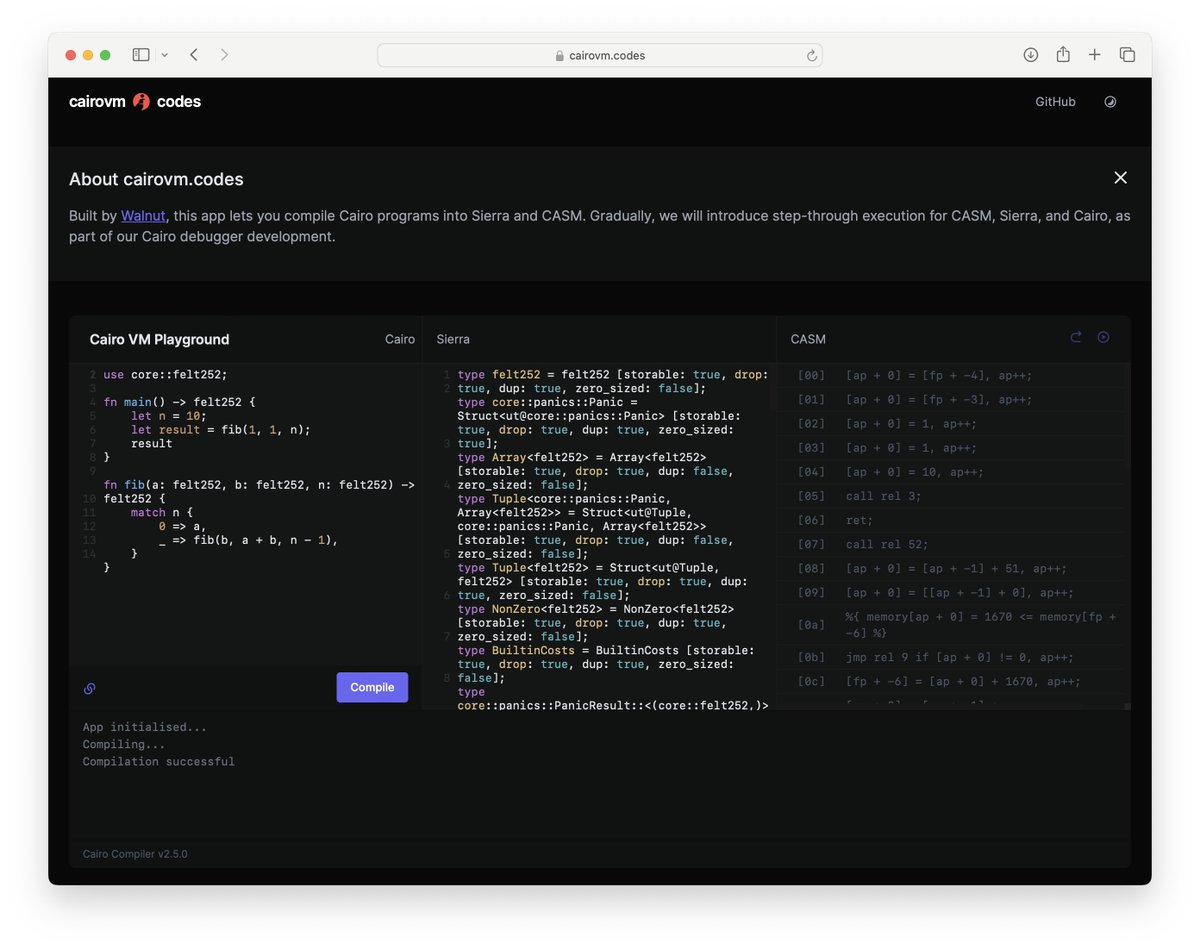
Task: Click the 'About cairovm.codes' heading
Action: click(x=156, y=179)
